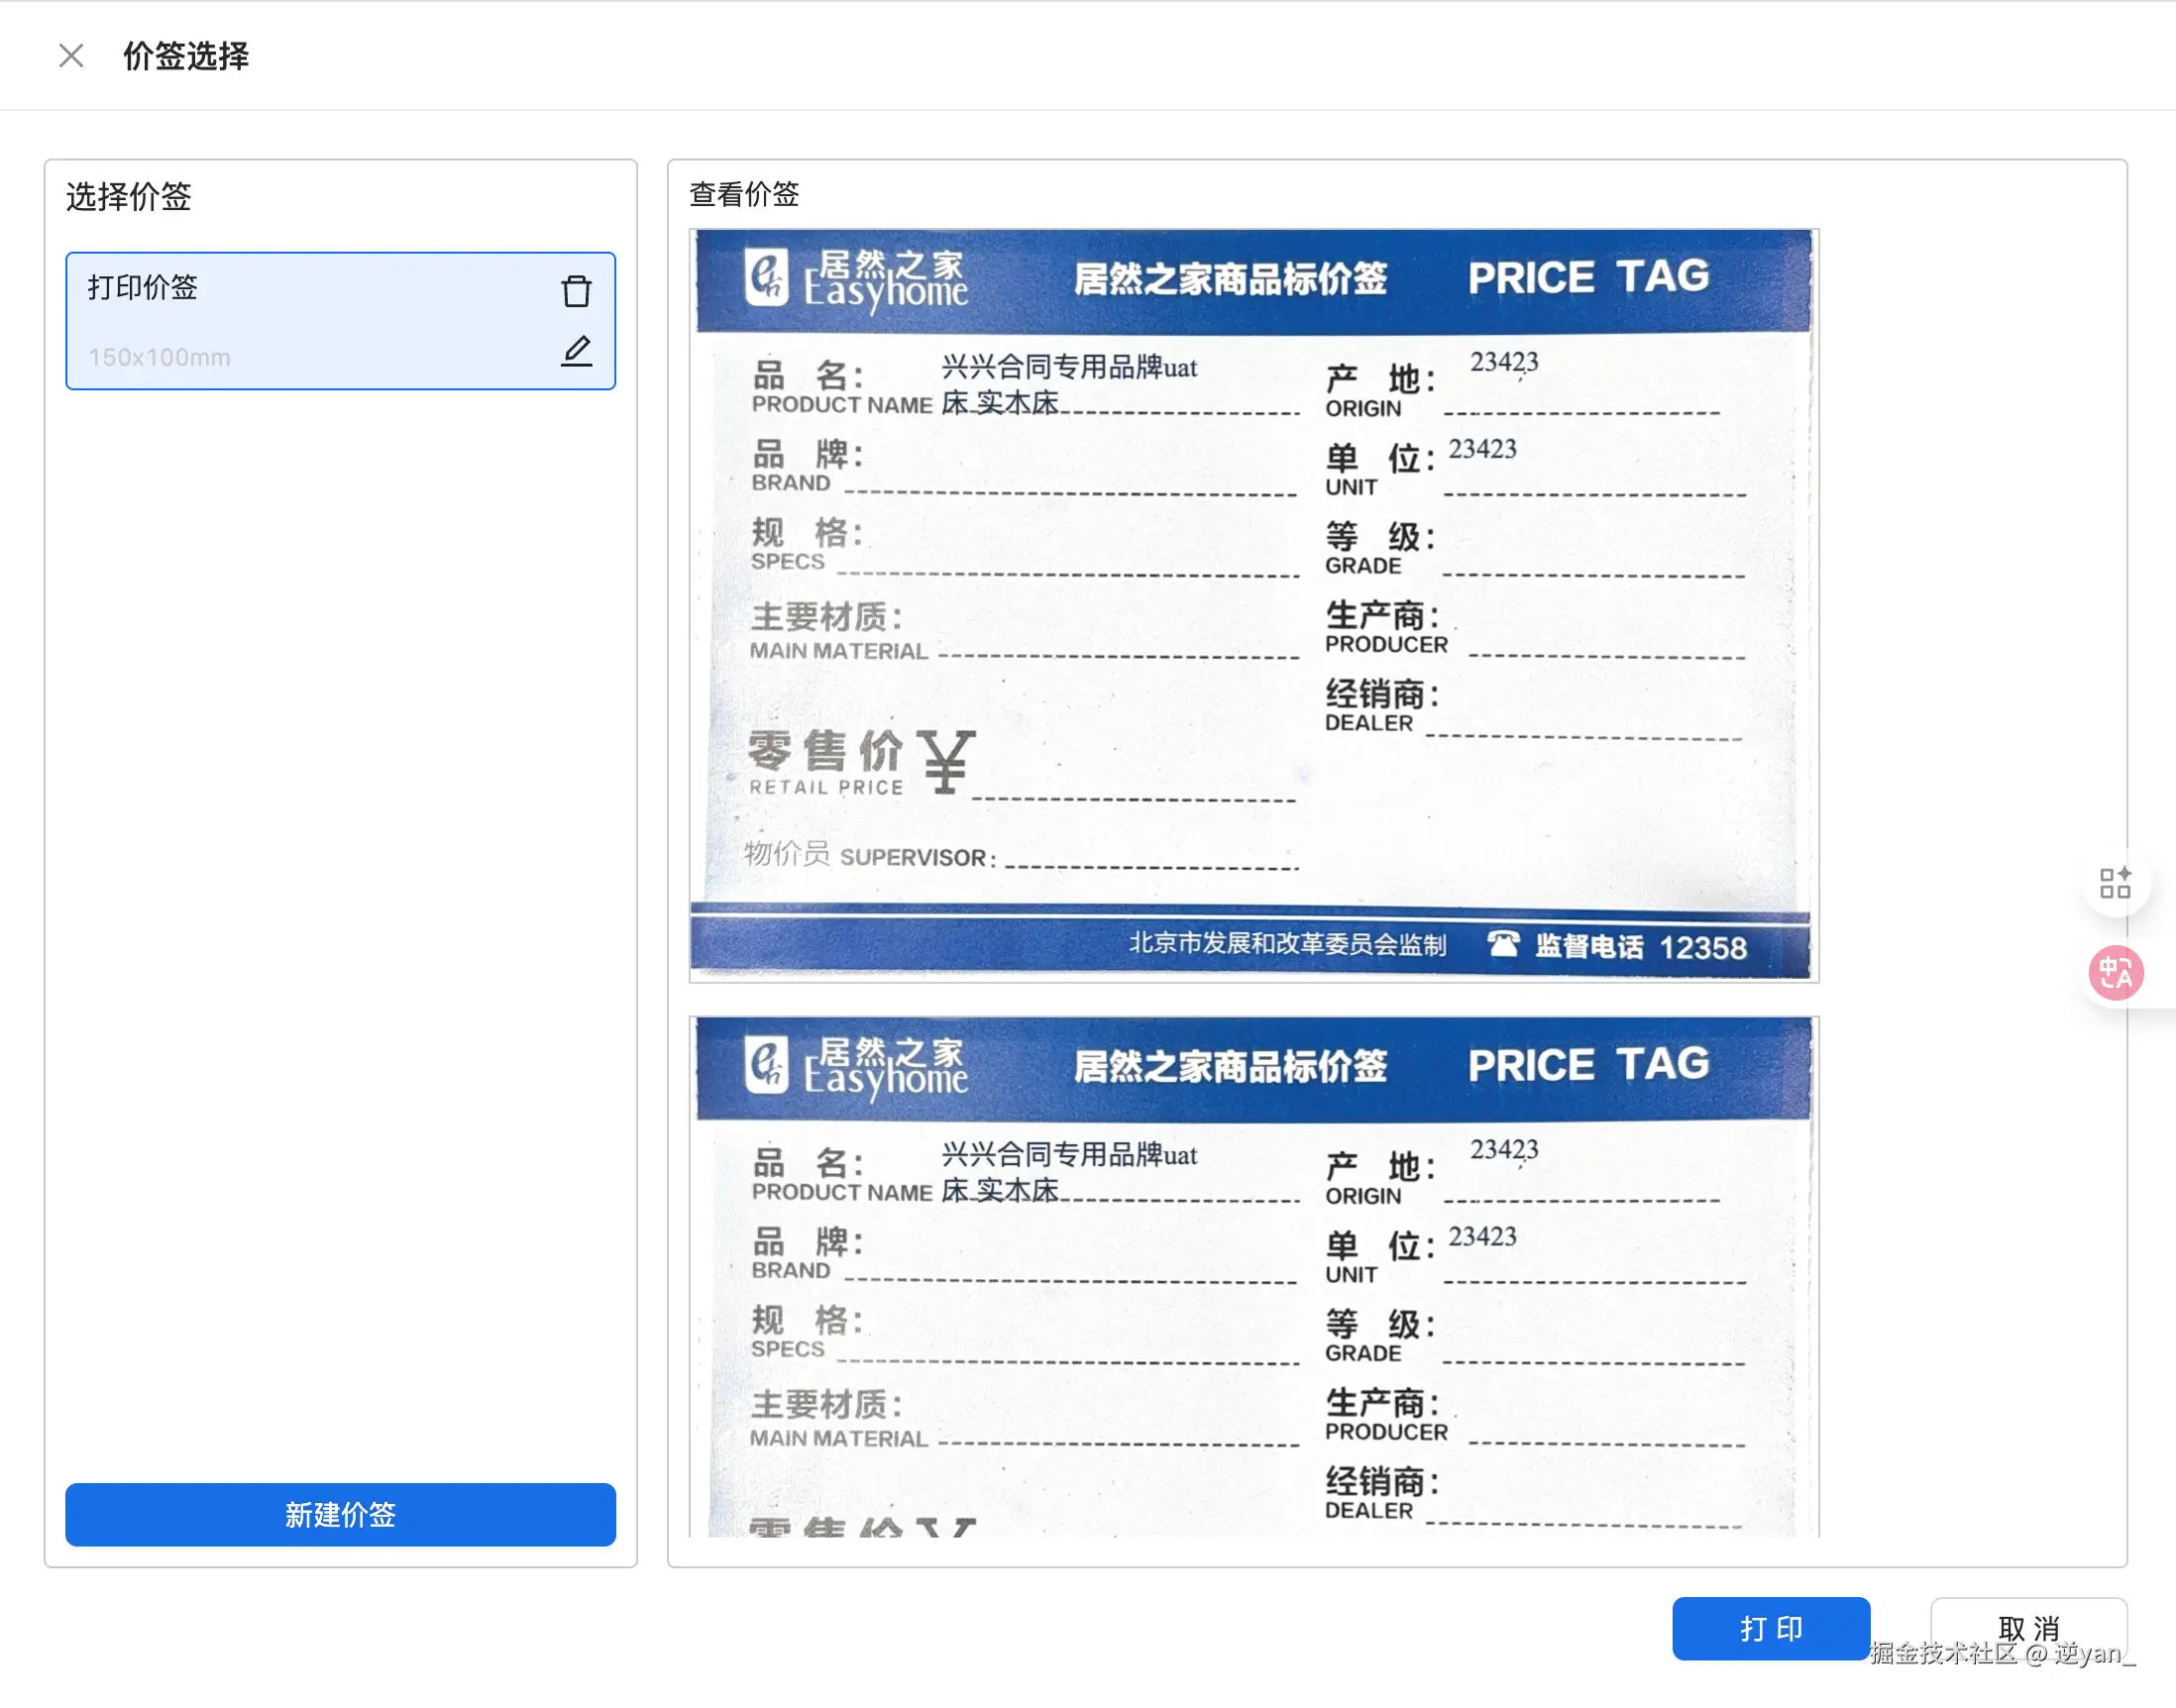2176x1708 pixels.
Task: Click PRICE TAG text on first preview
Action: (1588, 278)
